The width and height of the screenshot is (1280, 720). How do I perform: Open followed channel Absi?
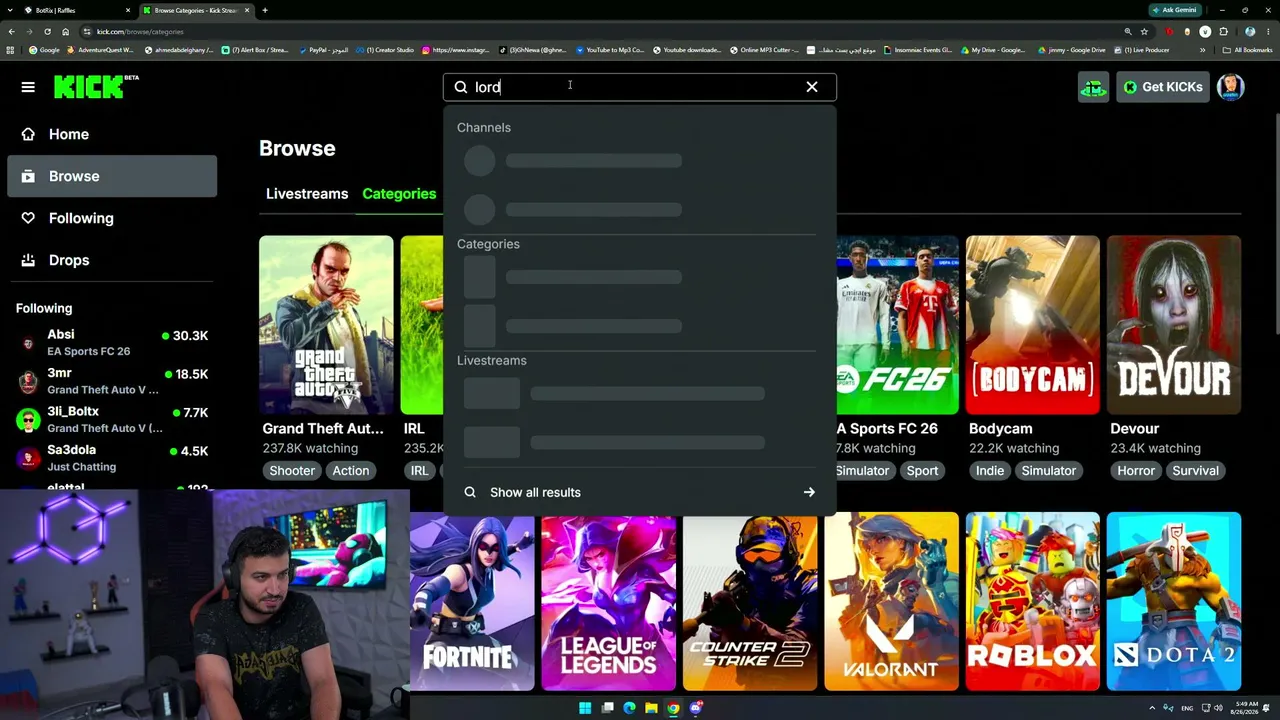point(112,342)
